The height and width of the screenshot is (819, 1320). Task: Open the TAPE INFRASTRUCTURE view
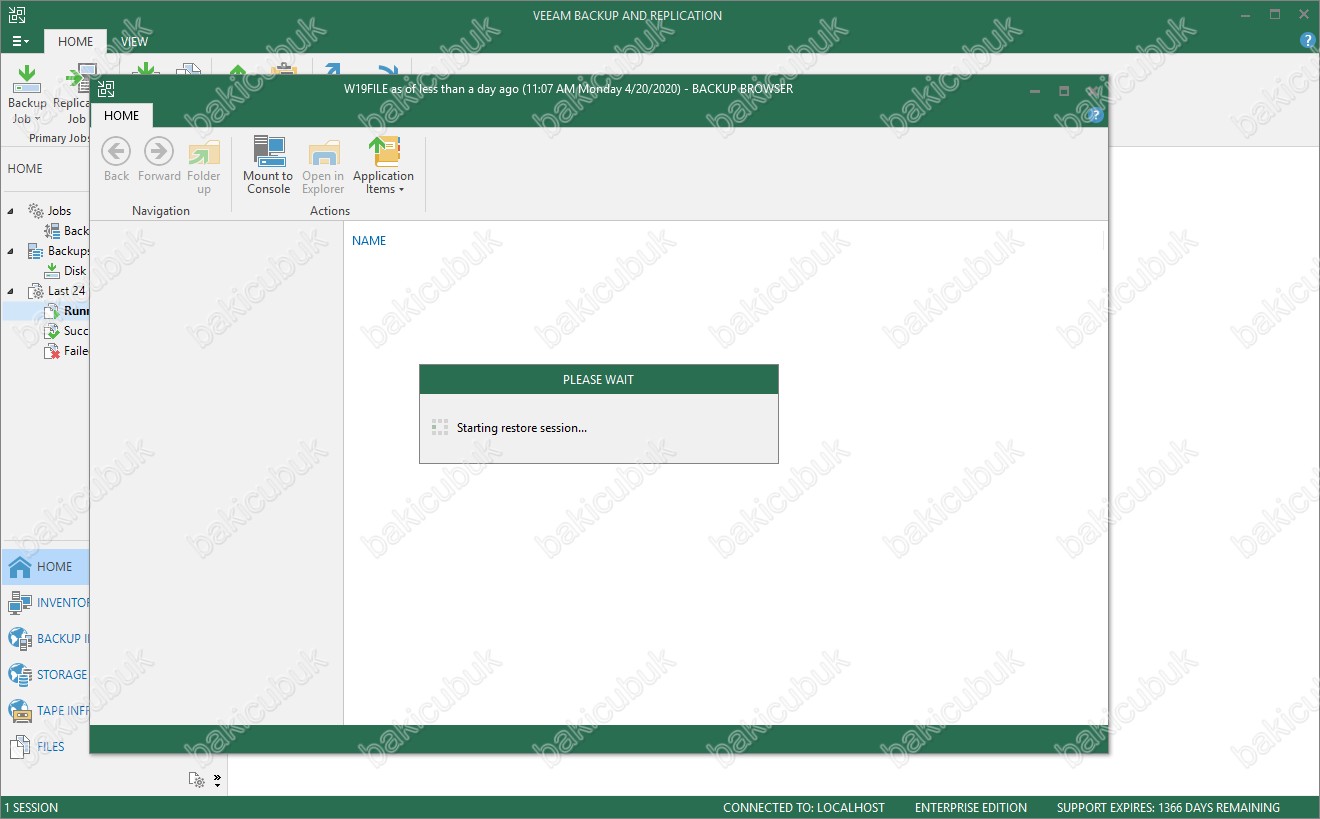45,711
